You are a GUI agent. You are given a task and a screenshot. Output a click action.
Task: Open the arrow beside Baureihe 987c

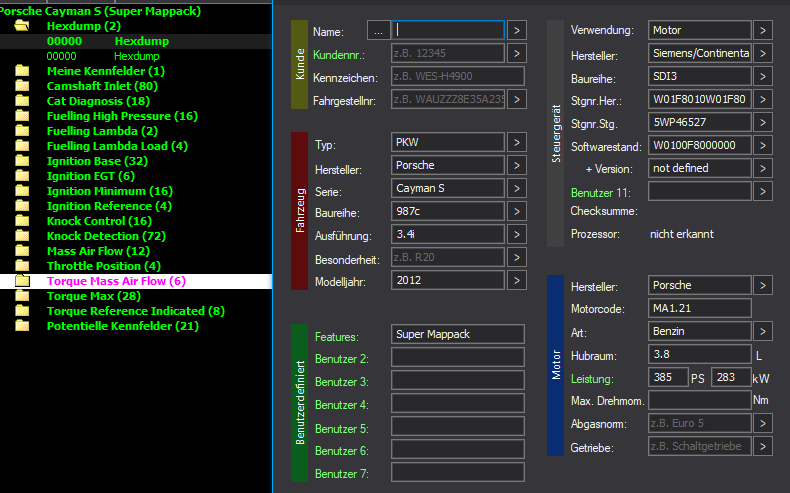[x=516, y=212]
